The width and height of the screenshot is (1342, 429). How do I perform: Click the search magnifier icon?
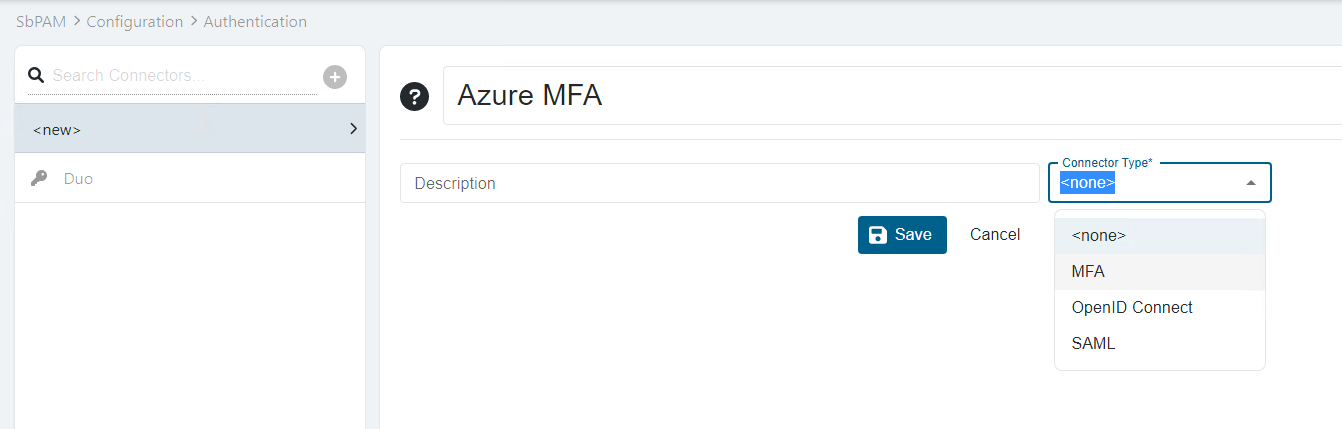pos(36,76)
